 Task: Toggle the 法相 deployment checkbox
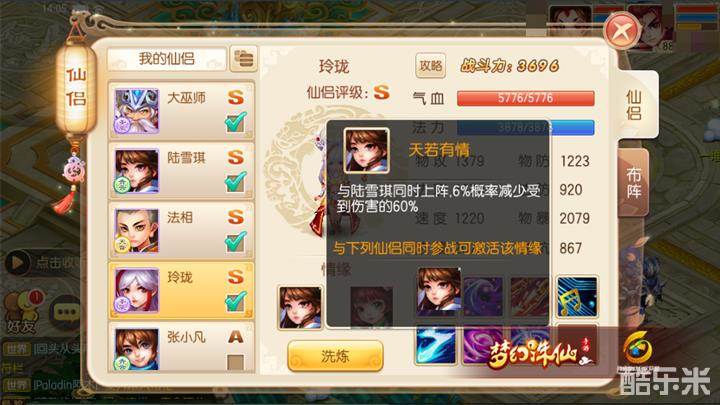pyautogui.click(x=236, y=242)
